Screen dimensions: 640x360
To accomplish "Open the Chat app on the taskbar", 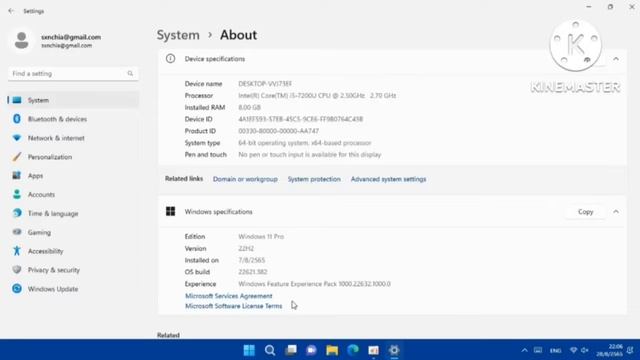I will (311, 350).
